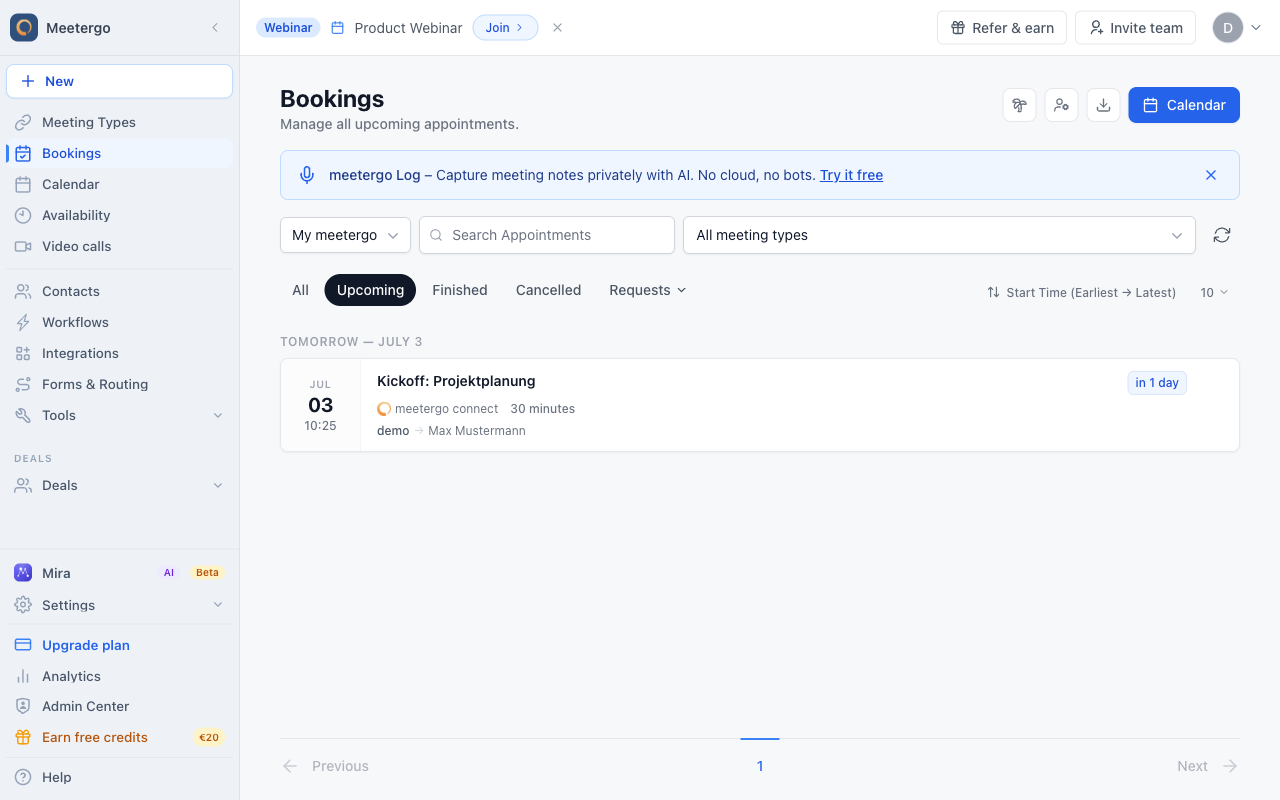This screenshot has width=1280, height=800.
Task: Click the New button
Action: click(x=120, y=81)
